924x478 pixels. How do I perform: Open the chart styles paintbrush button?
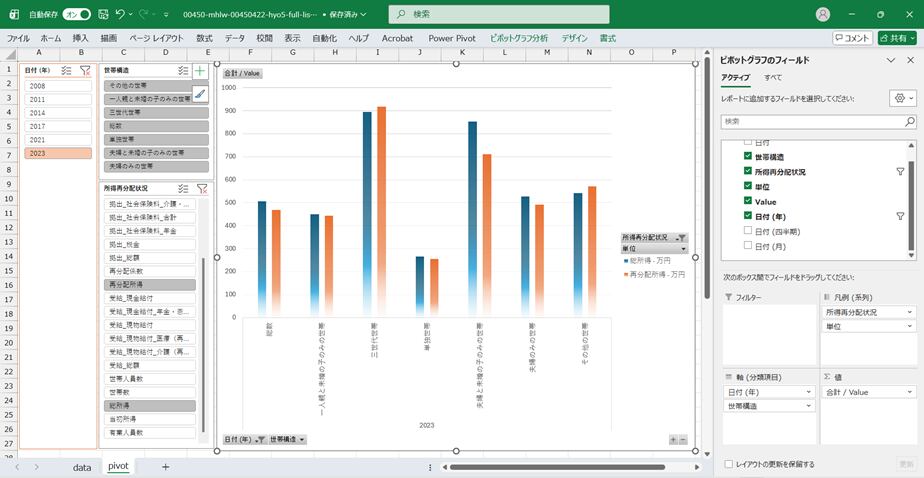point(200,94)
